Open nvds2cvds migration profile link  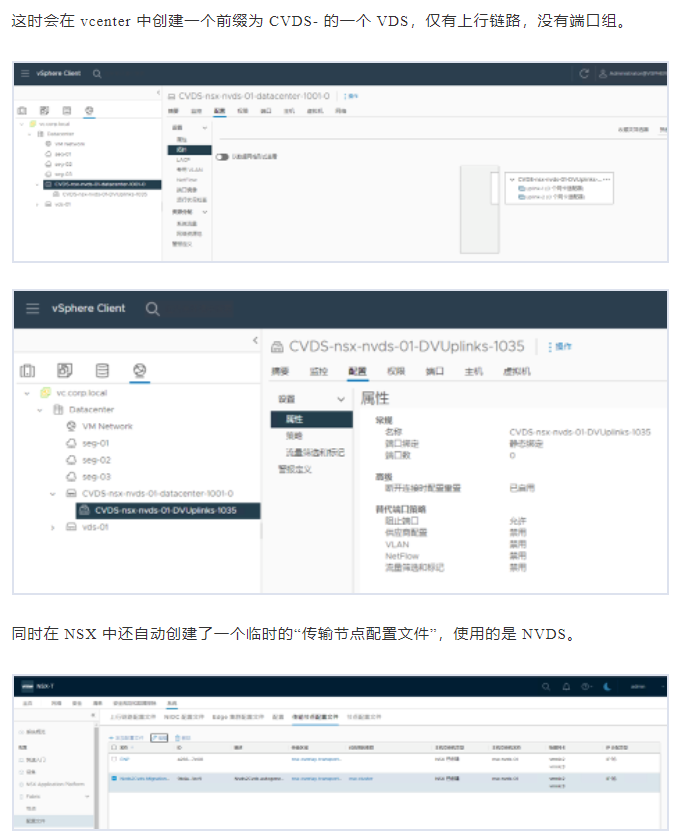(x=144, y=778)
